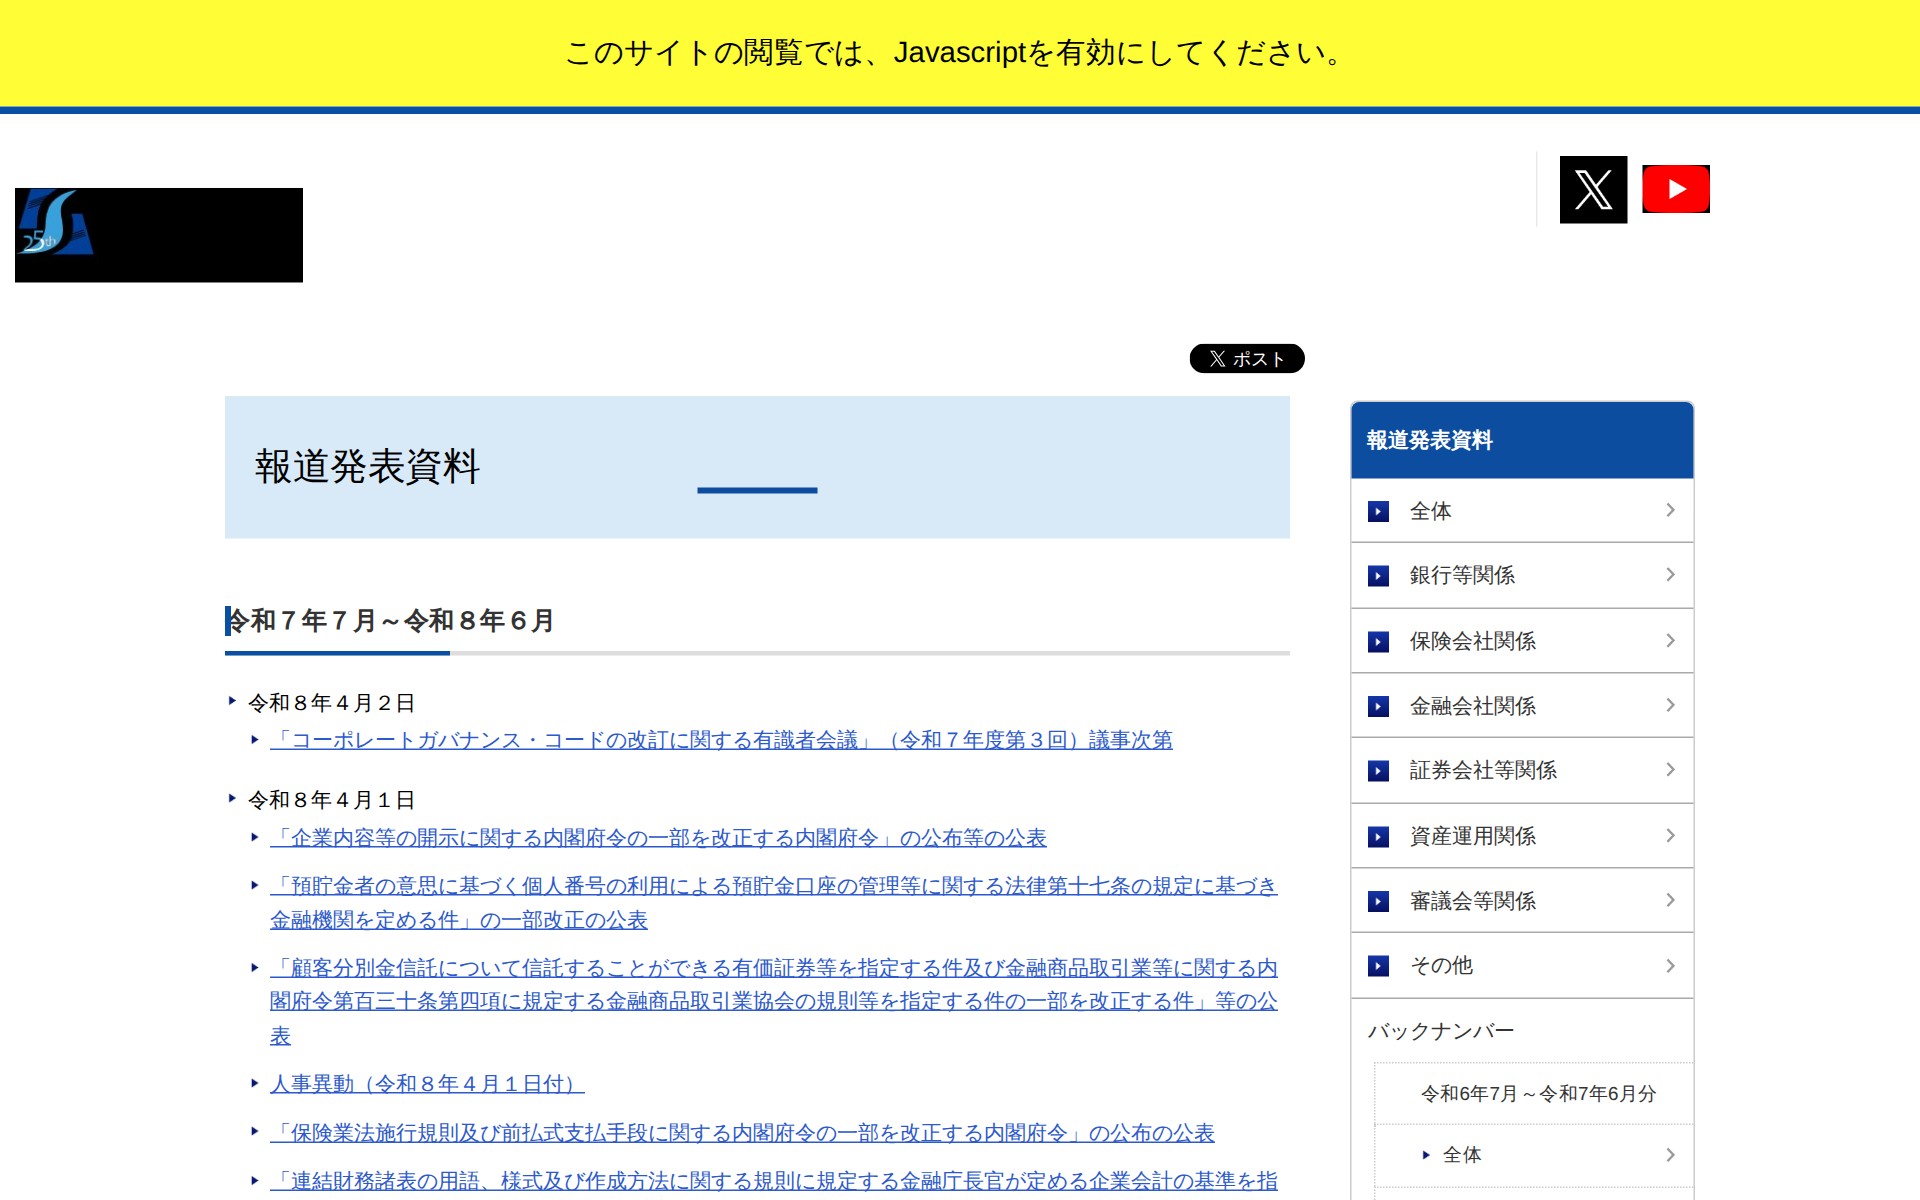Click the blue arrow icon beside 全体
This screenshot has height=1200, width=1920.
(x=1380, y=511)
